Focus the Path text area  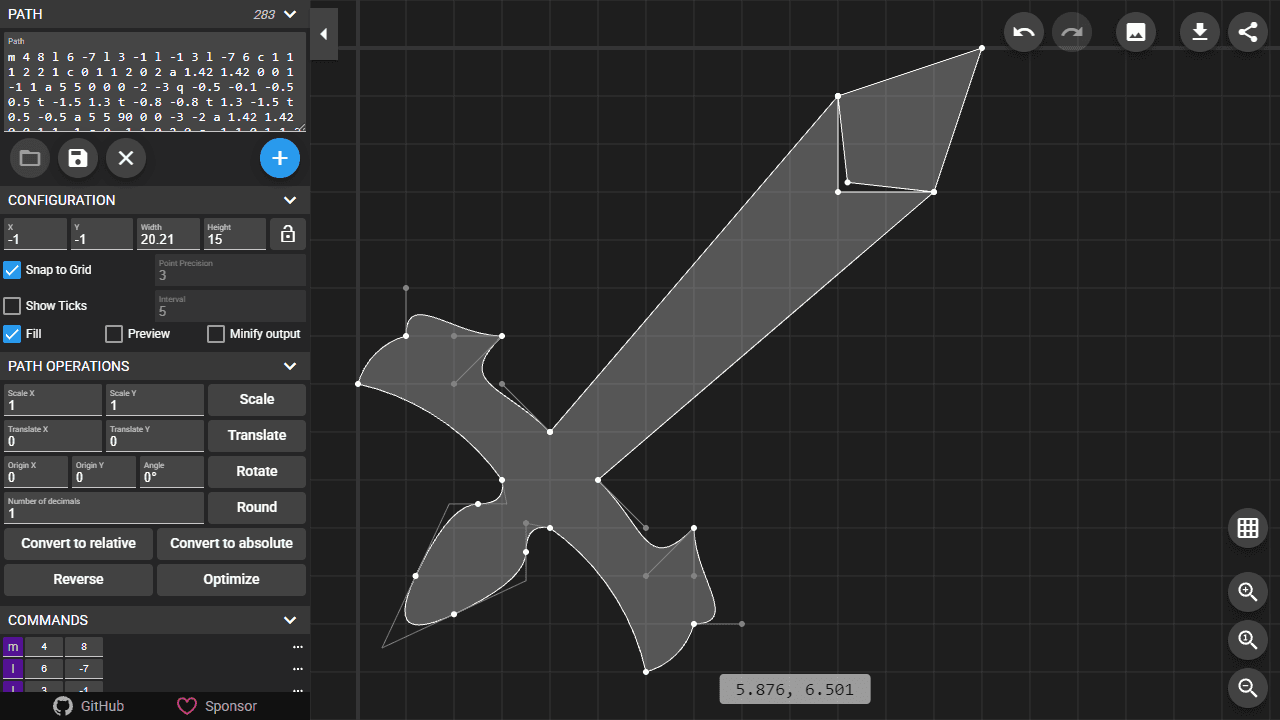[155, 83]
